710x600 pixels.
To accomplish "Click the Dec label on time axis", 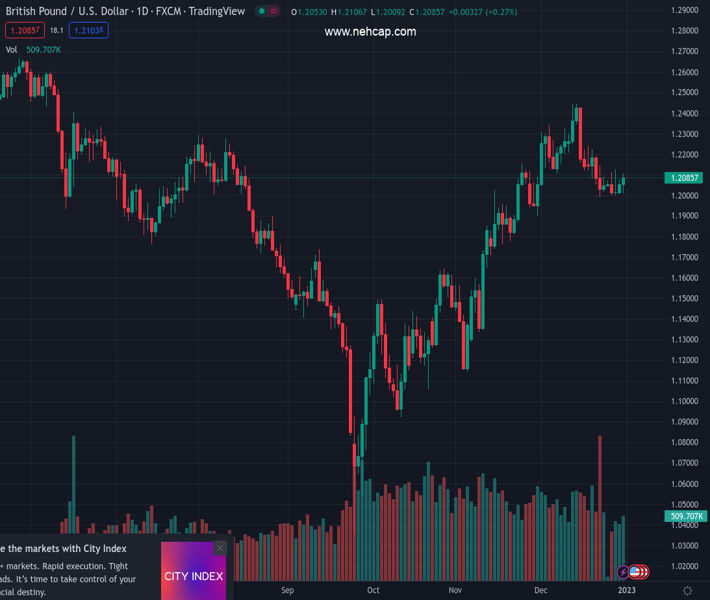I will tap(541, 591).
